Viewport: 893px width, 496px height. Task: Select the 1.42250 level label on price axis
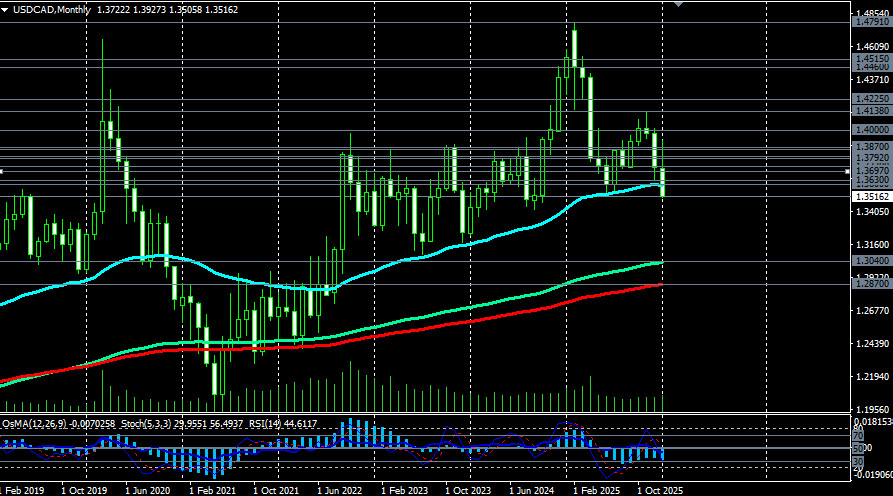coord(871,99)
